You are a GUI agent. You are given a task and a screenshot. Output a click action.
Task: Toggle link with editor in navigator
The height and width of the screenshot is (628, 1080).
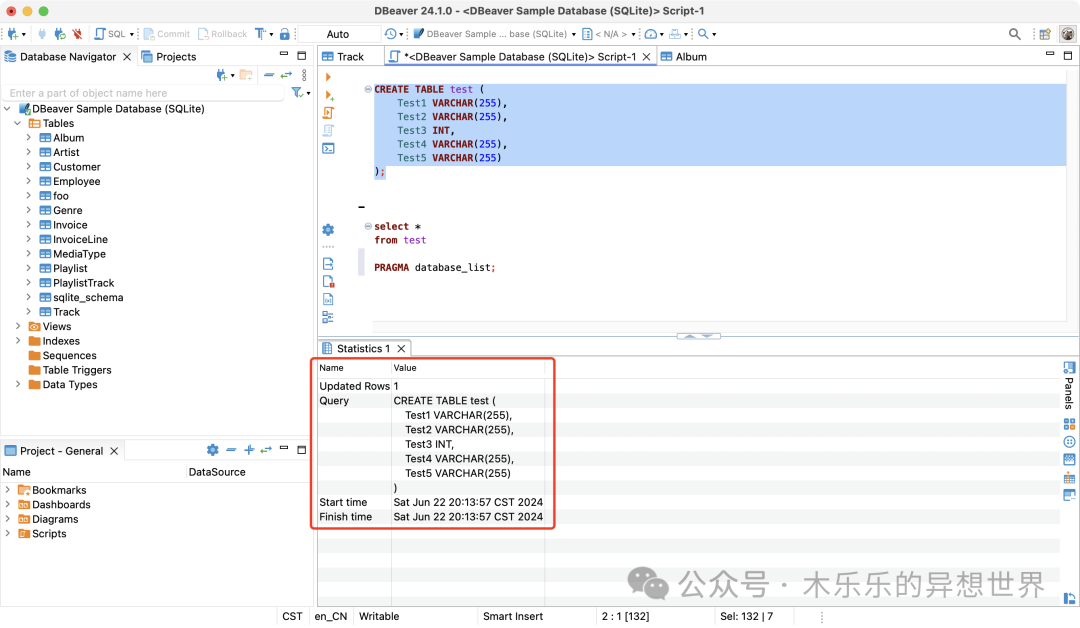tap(287, 75)
